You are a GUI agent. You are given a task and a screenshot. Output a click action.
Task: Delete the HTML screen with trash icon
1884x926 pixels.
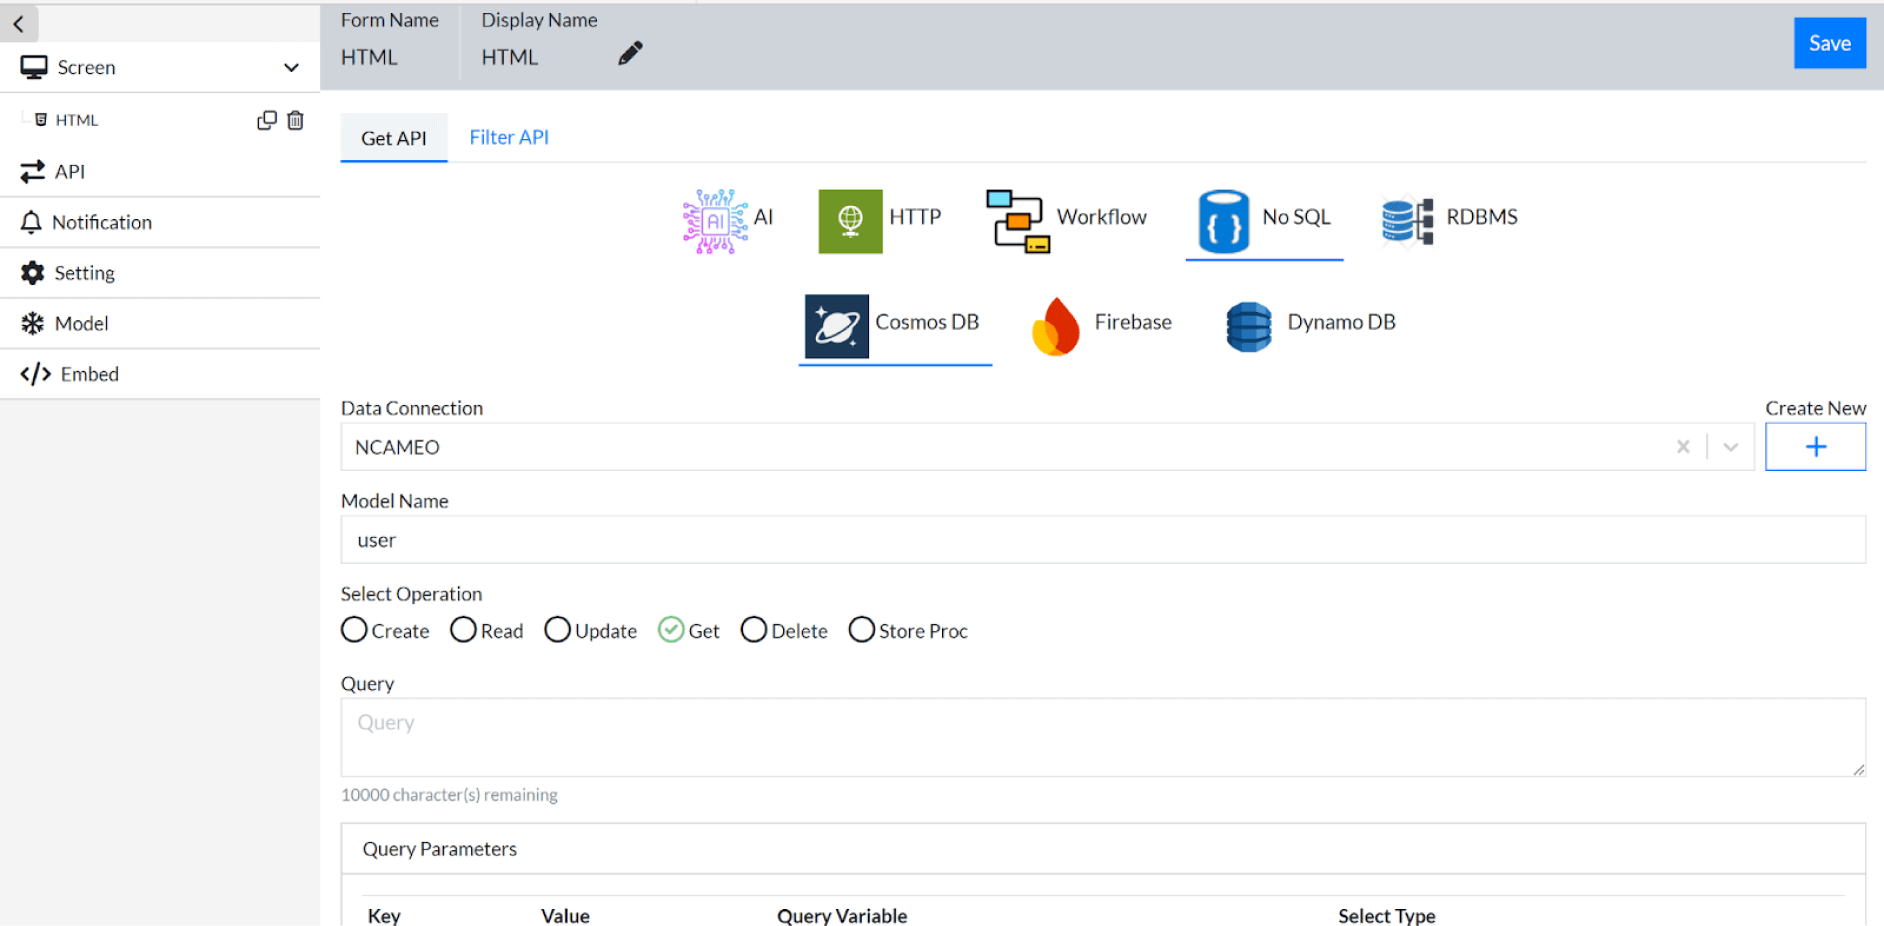click(x=295, y=121)
